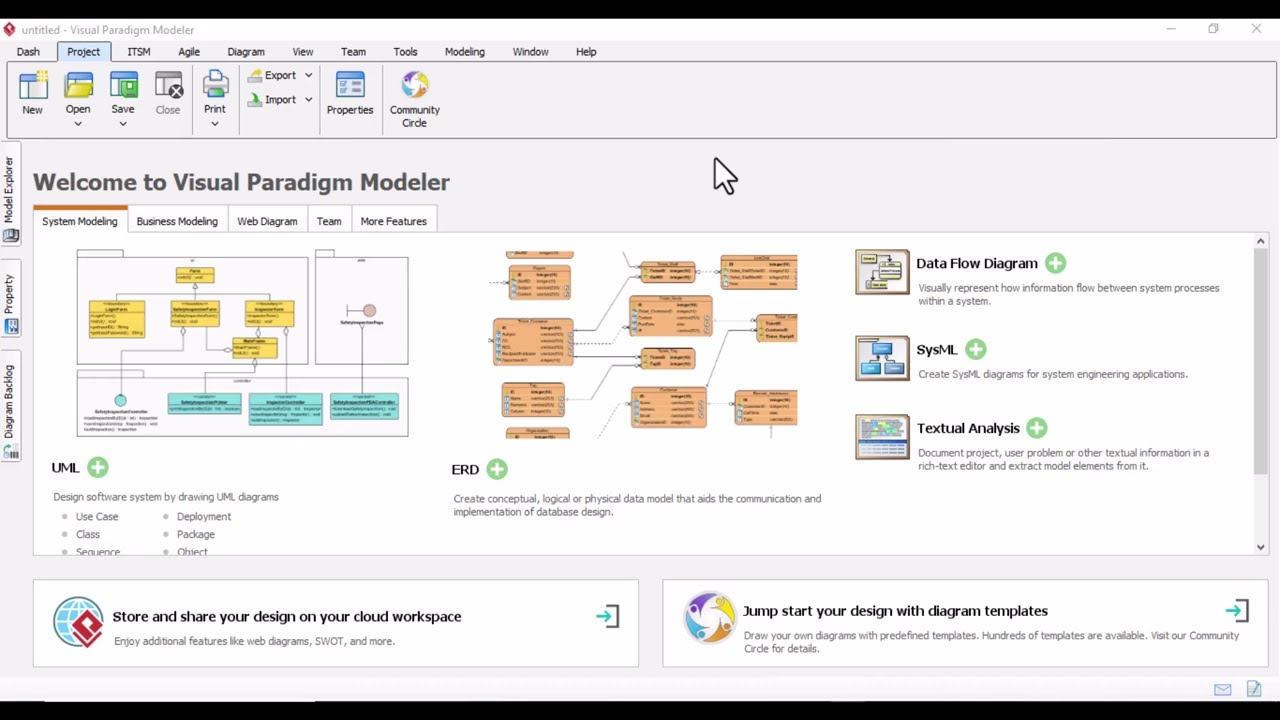Viewport: 1280px width, 720px height.
Task: Click the note document icon in status bar
Action: click(x=1254, y=689)
